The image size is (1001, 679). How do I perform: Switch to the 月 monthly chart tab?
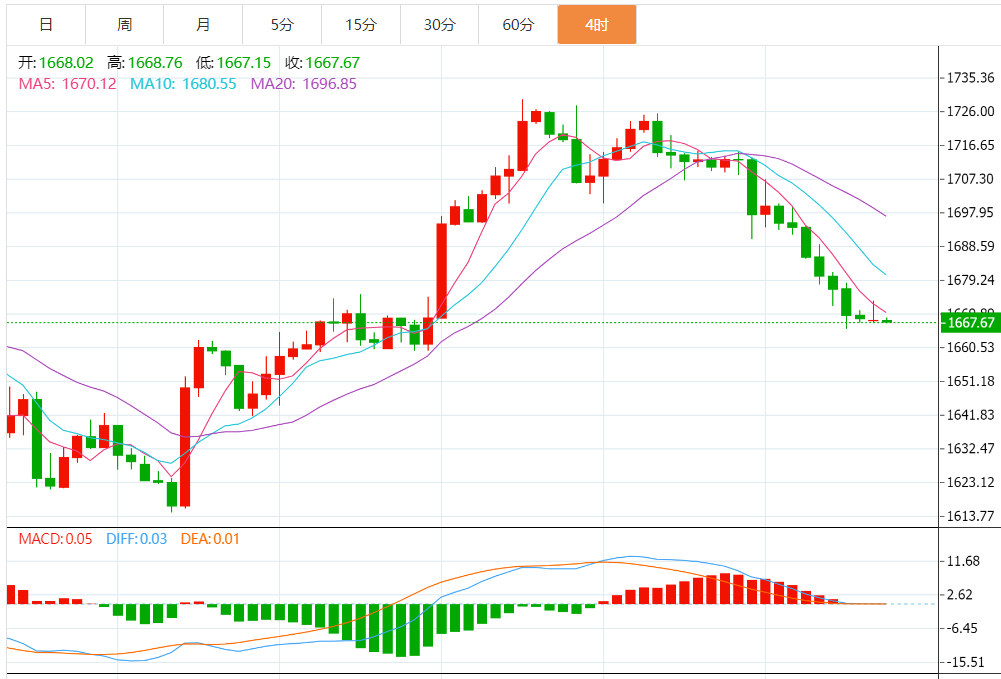point(203,25)
